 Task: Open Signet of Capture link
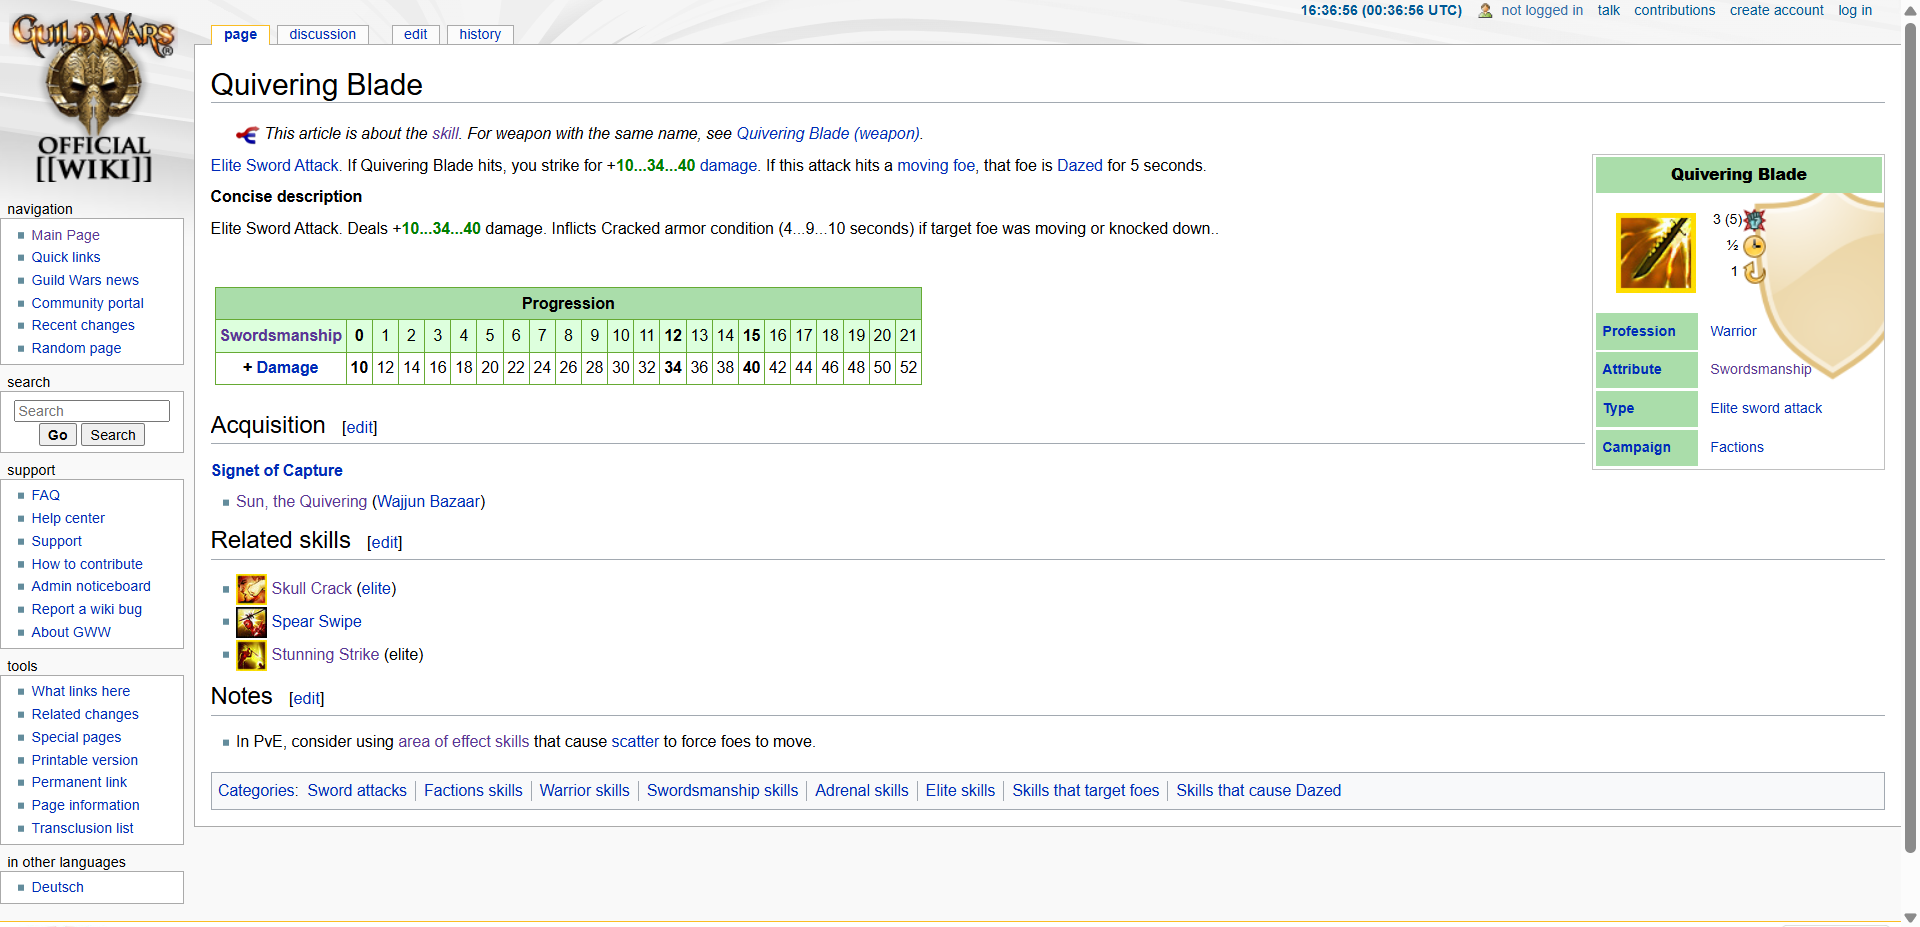coord(277,470)
